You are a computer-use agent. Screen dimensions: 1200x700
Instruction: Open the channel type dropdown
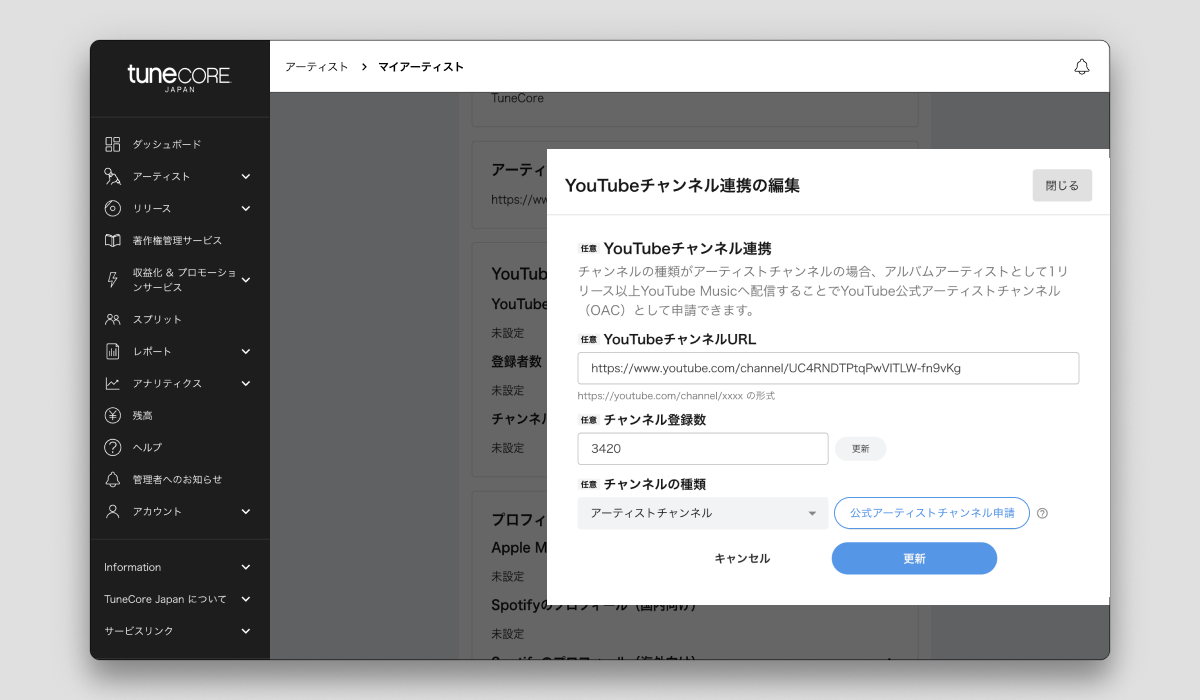click(x=702, y=513)
